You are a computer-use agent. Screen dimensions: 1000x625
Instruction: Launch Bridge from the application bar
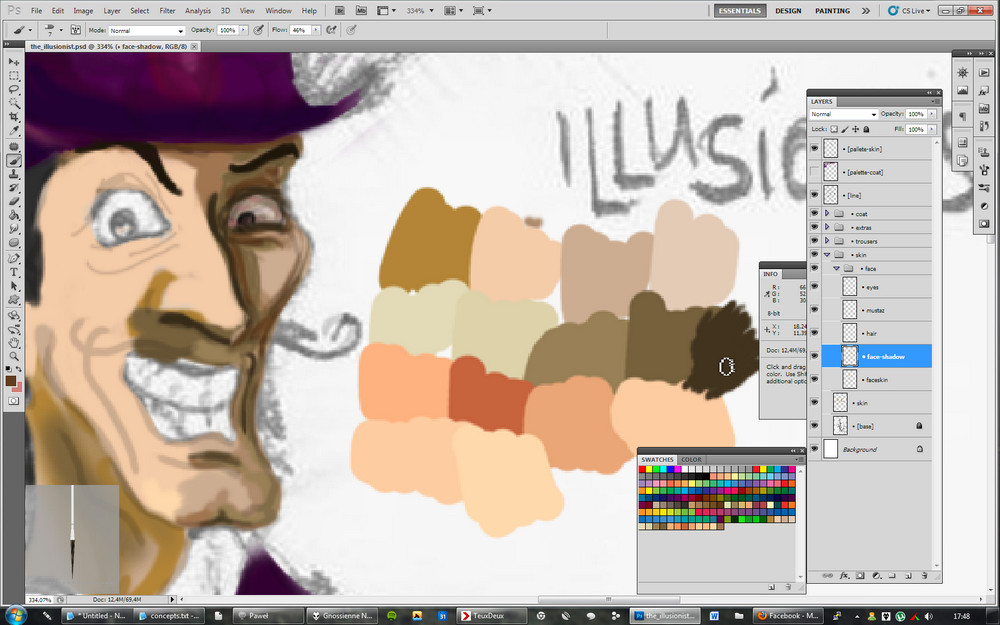click(x=341, y=11)
